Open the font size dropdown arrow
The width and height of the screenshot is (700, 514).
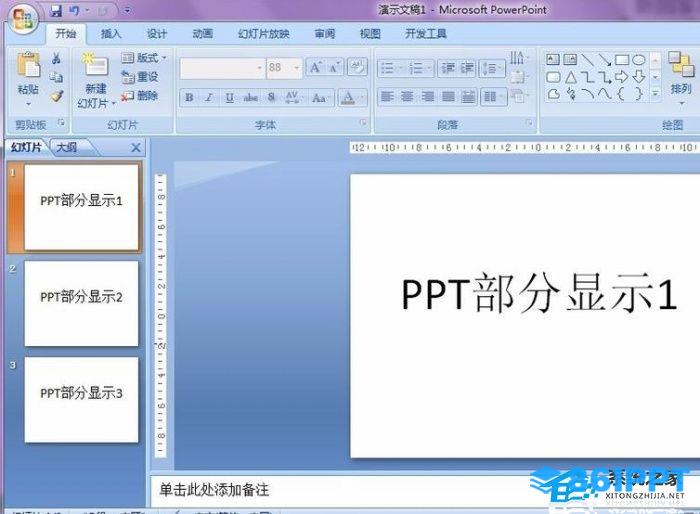tap(297, 68)
